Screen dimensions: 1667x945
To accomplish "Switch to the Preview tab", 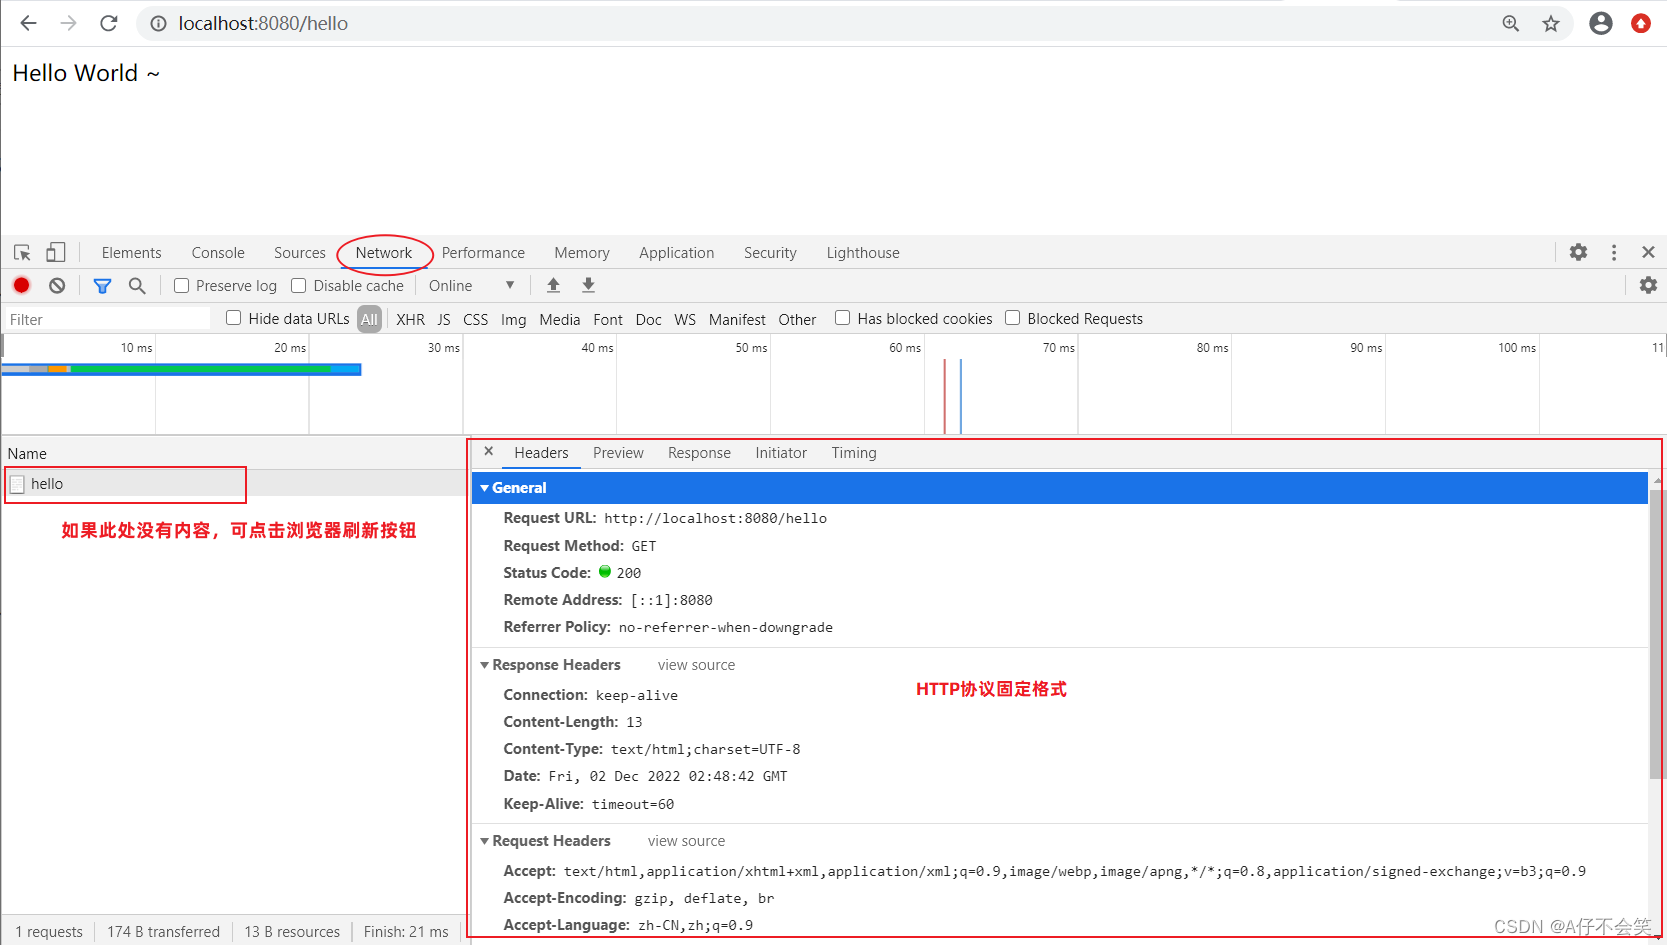I will click(618, 452).
